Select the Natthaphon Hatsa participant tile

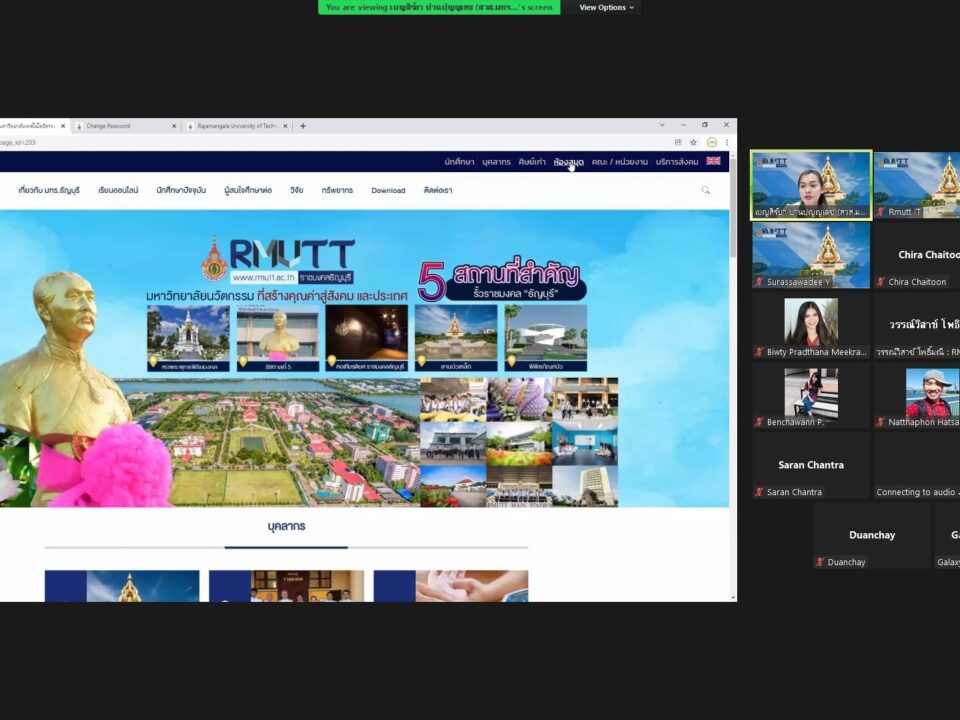(917, 396)
